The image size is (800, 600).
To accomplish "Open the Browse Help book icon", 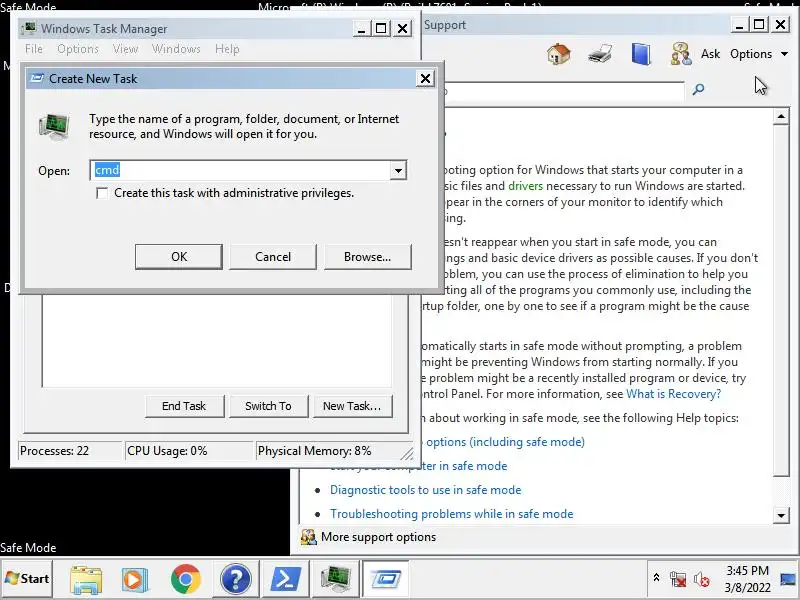I will point(641,54).
